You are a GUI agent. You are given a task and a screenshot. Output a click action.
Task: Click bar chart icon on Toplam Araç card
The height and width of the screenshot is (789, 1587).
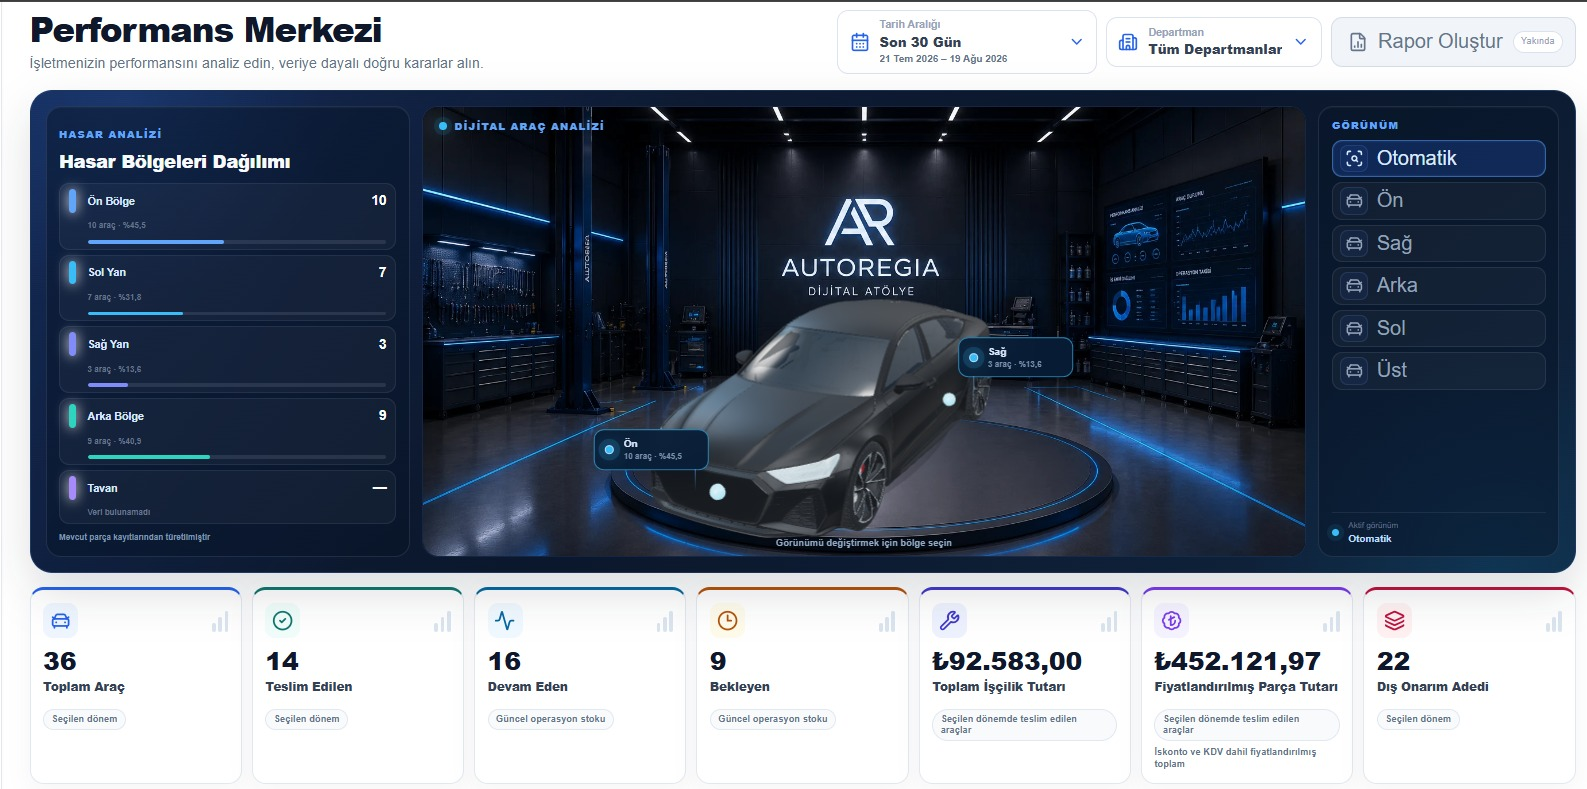click(x=220, y=622)
